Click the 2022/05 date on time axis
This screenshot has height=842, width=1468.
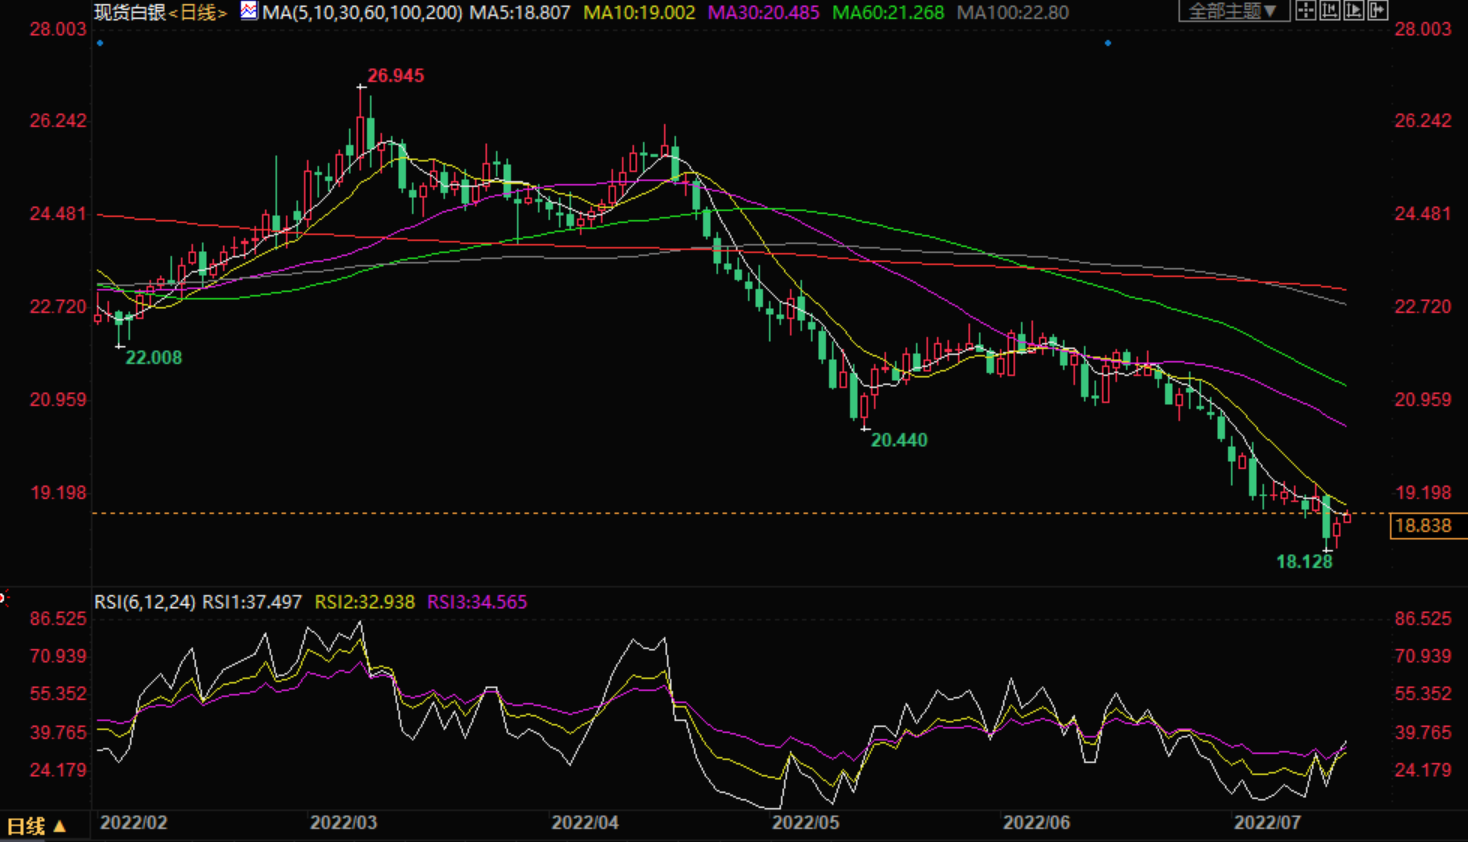(x=805, y=822)
